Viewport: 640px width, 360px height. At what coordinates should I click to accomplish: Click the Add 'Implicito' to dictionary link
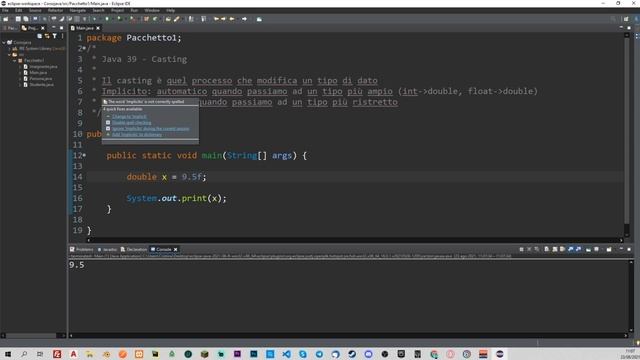pyautogui.click(x=137, y=135)
